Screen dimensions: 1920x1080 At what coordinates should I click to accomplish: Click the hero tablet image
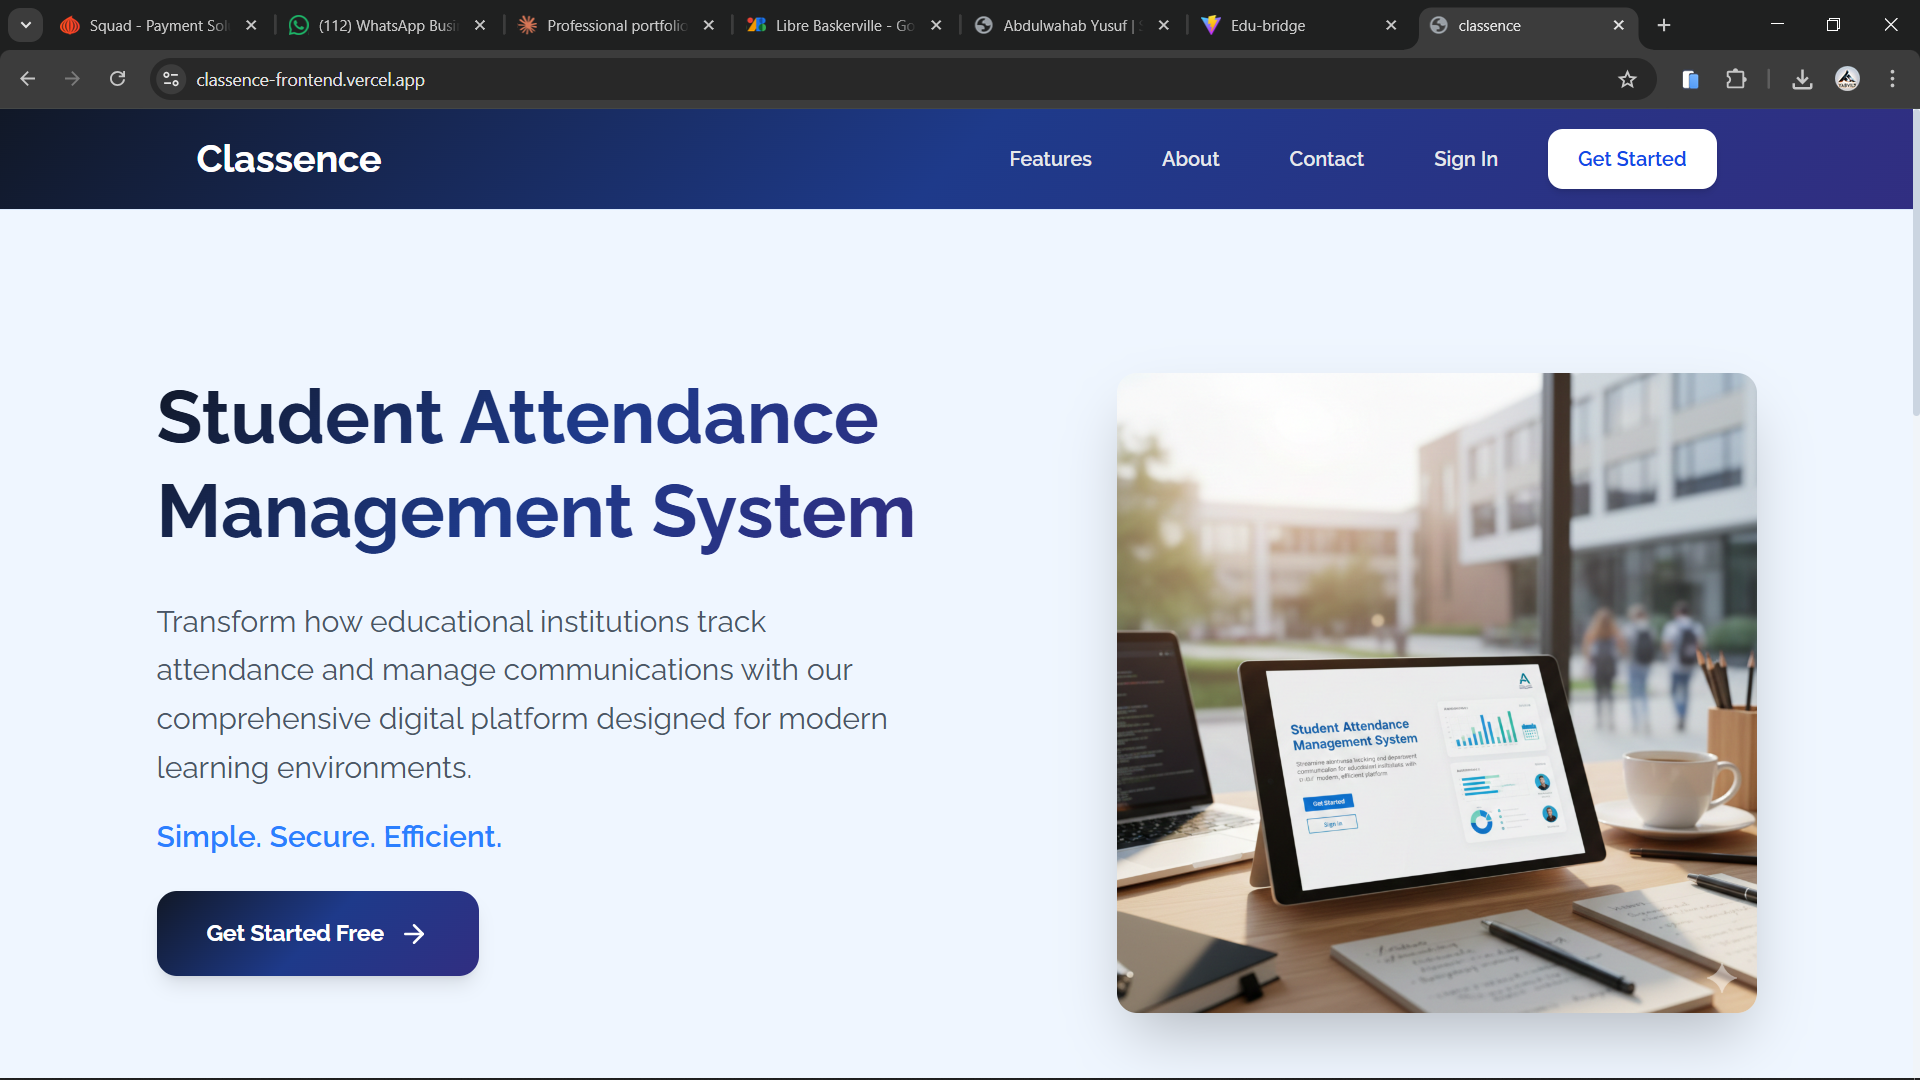[x=1436, y=693]
